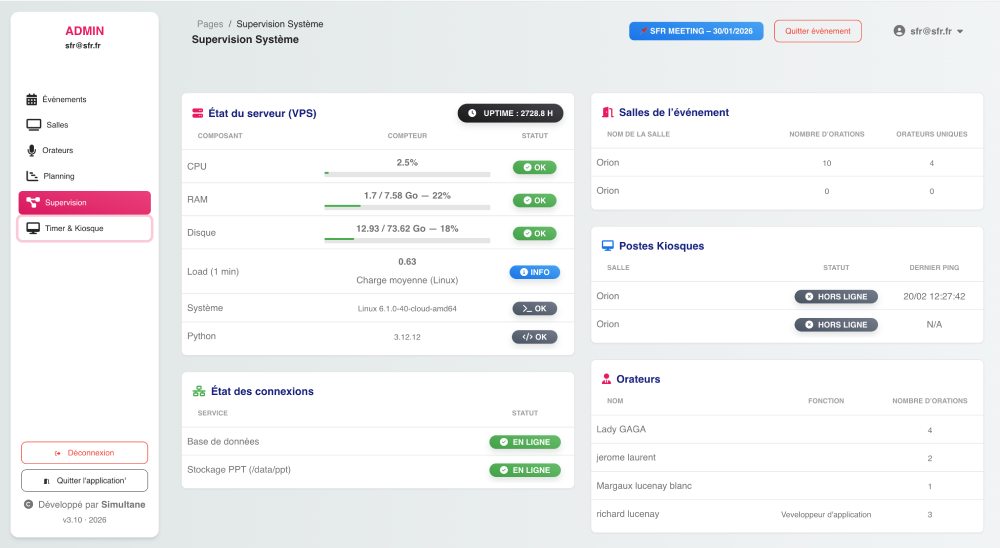Click the Margaux lucenay blanc speaker name
This screenshot has height=548, width=1000.
click(x=643, y=486)
